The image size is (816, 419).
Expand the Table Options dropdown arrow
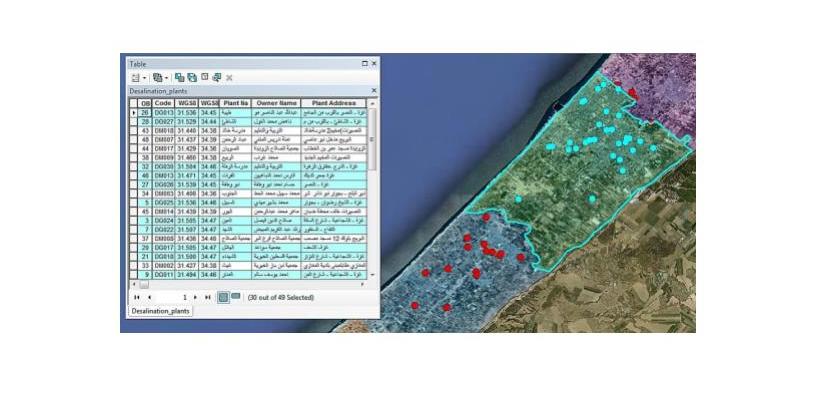coord(143,77)
